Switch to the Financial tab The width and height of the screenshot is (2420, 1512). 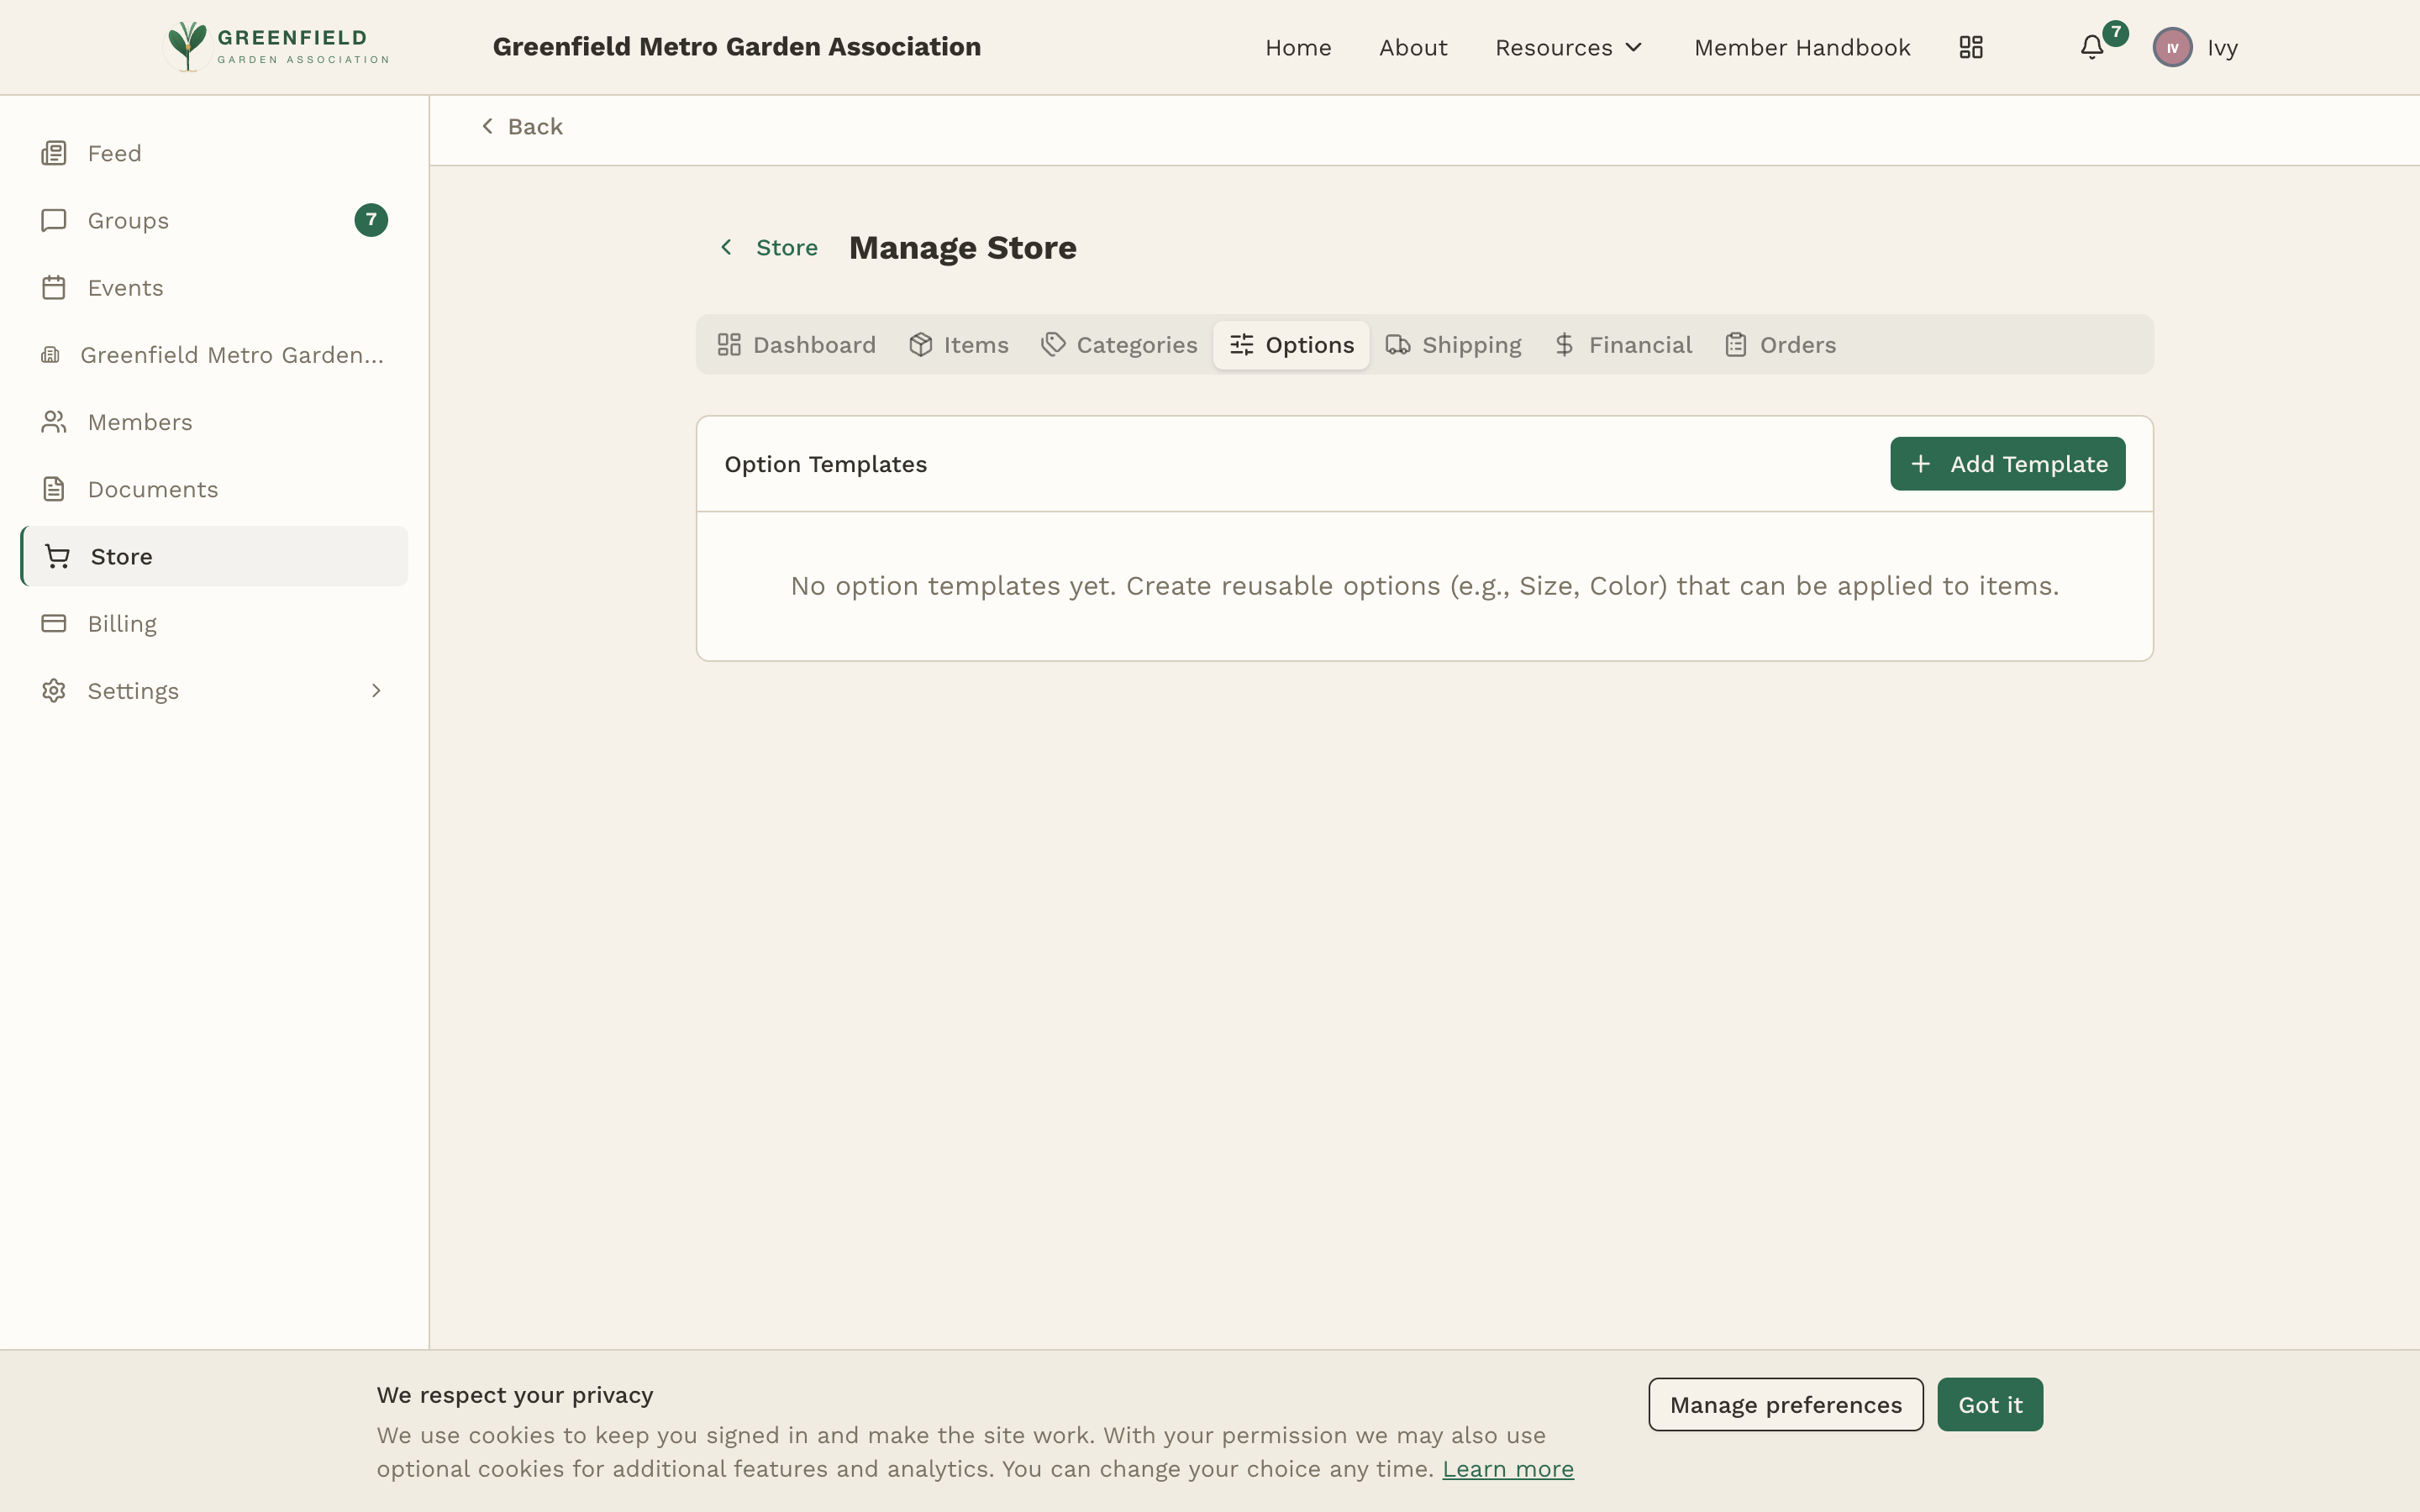1623,345
